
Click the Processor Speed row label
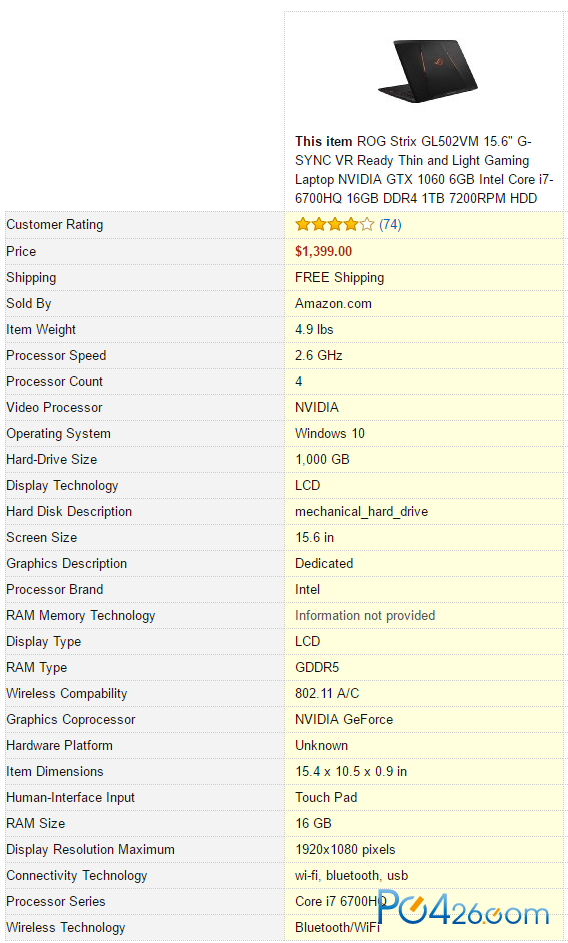[56, 355]
